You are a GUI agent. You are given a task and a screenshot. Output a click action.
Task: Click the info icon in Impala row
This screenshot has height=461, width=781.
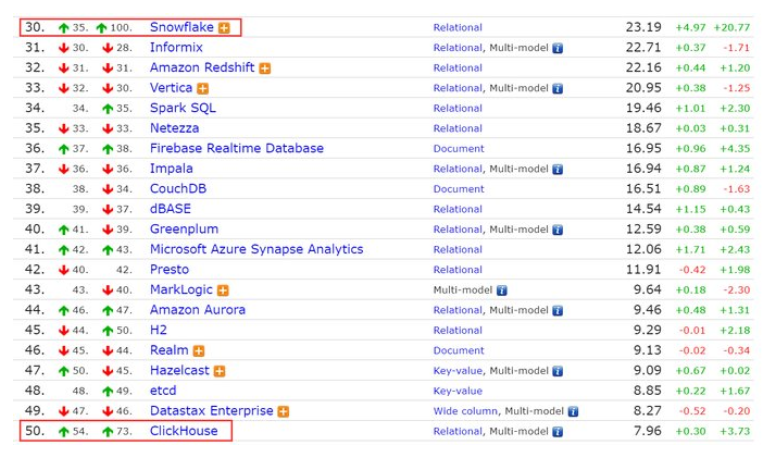558,169
